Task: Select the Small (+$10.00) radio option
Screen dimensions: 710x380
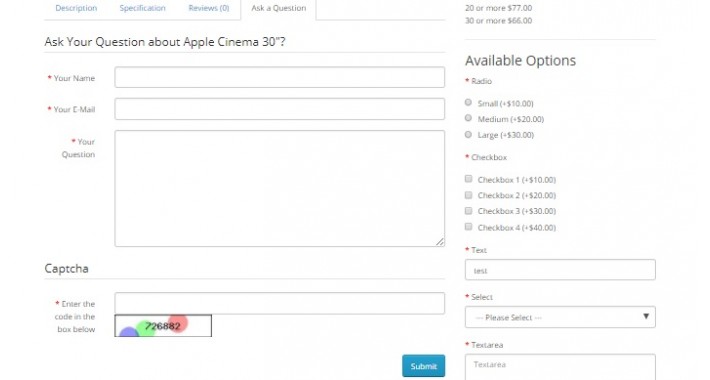Action: tap(468, 102)
